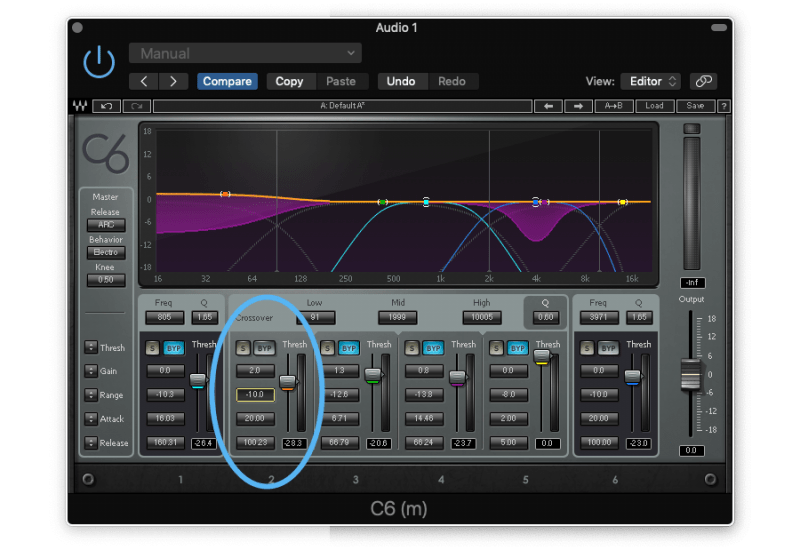Reset the output meter clip indicator
The width and height of the screenshot is (800, 550).
click(692, 129)
